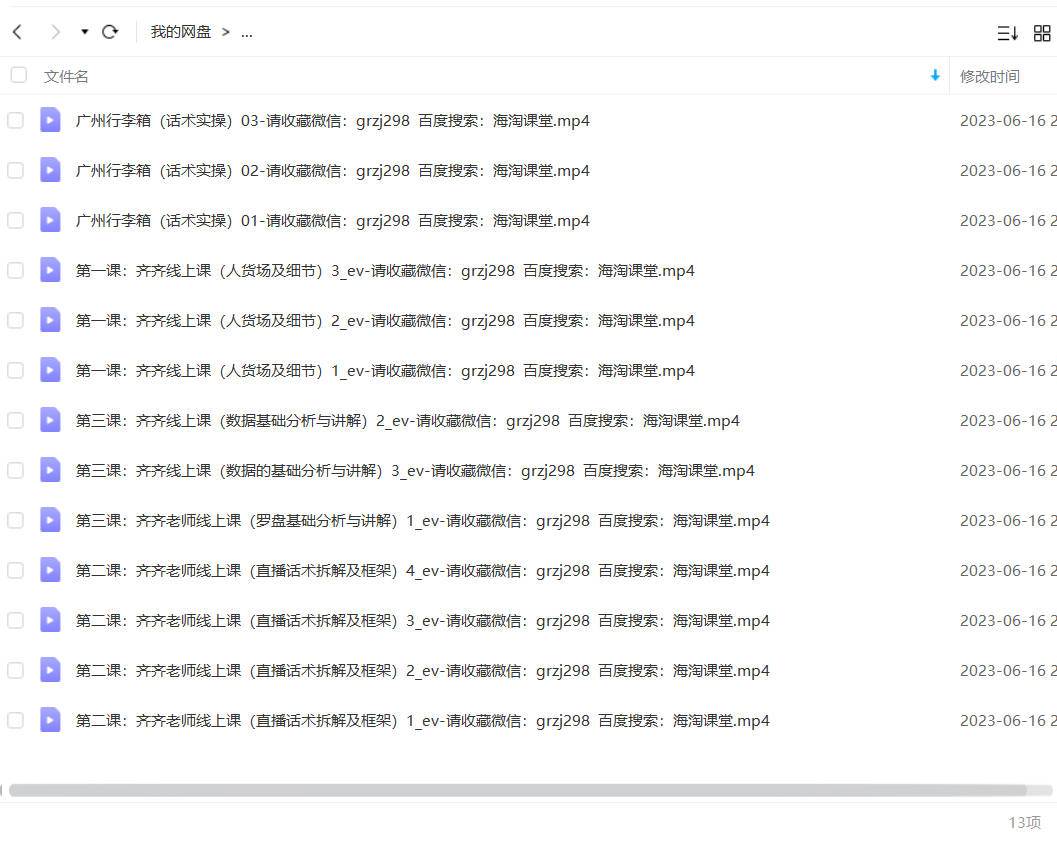
Task: Open 广州行李箱（话术实操）02 file name
Action: point(332,170)
